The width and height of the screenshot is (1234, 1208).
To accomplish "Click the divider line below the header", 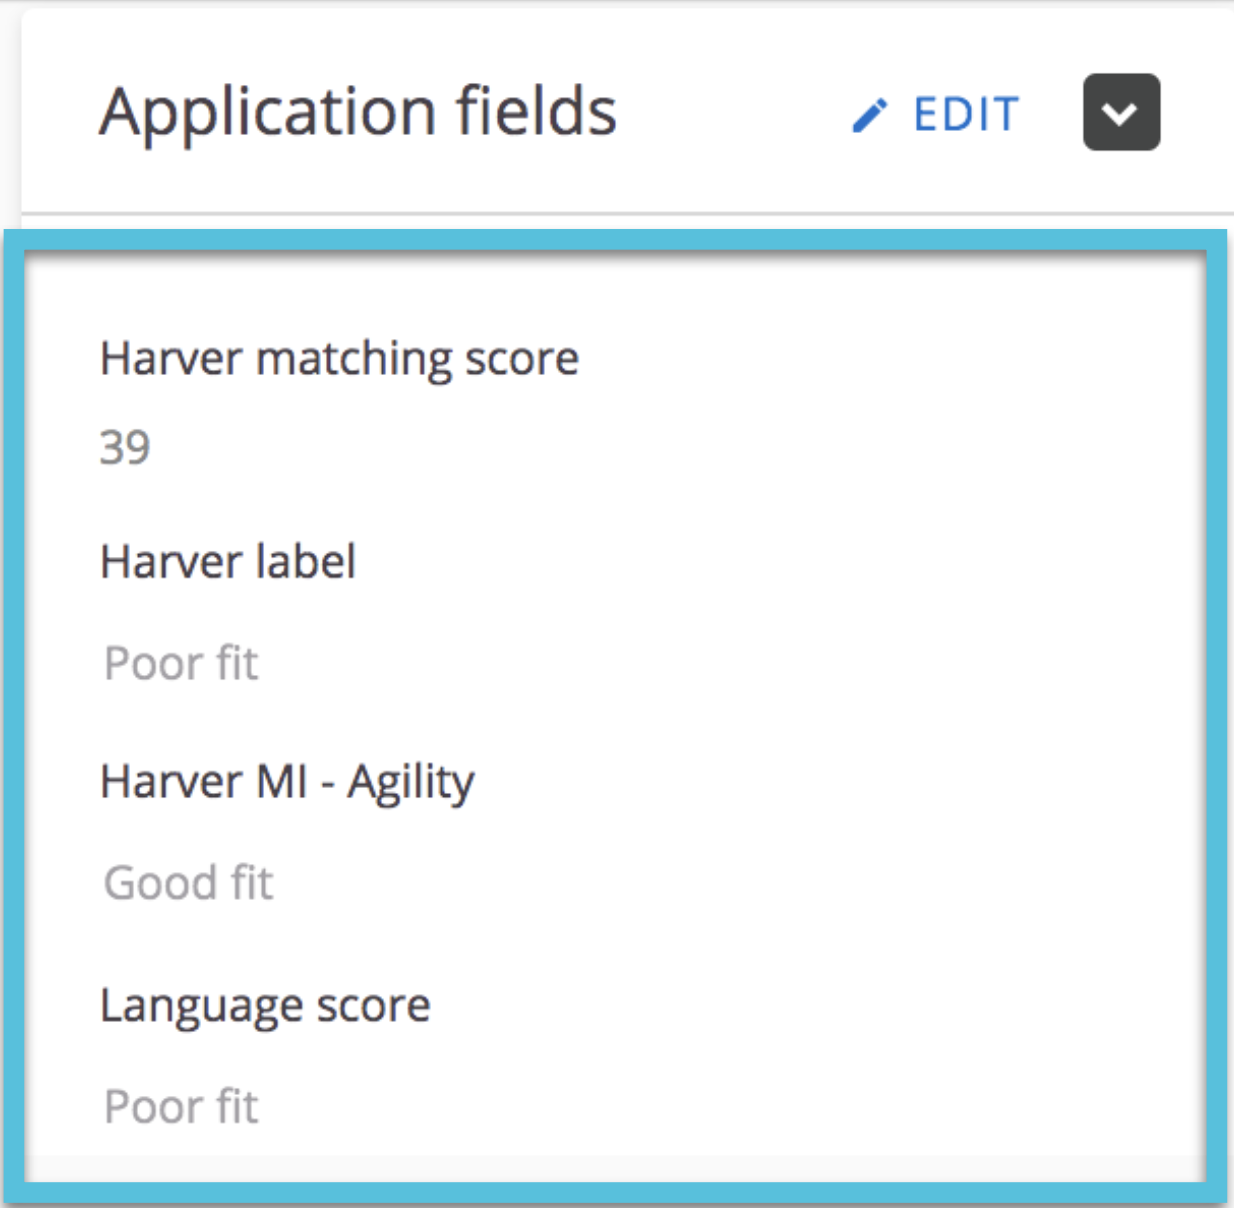I will point(626,213).
